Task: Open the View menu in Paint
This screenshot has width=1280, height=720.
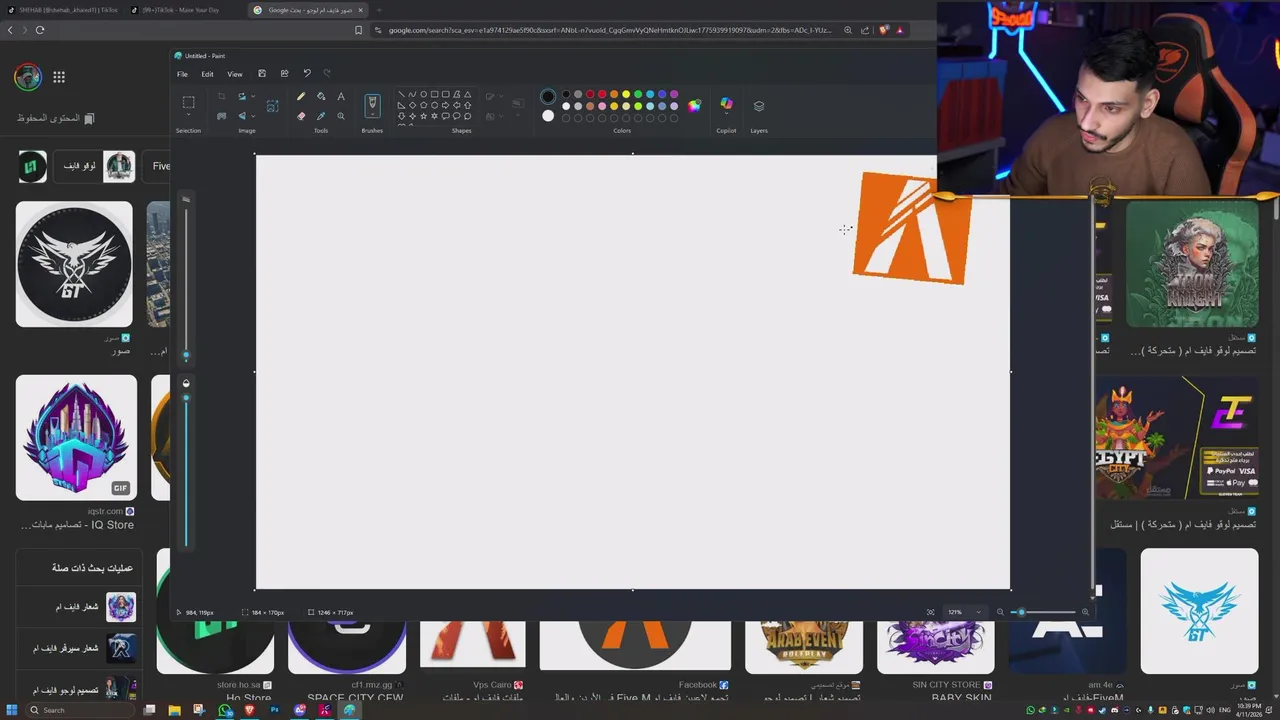Action: 235,74
